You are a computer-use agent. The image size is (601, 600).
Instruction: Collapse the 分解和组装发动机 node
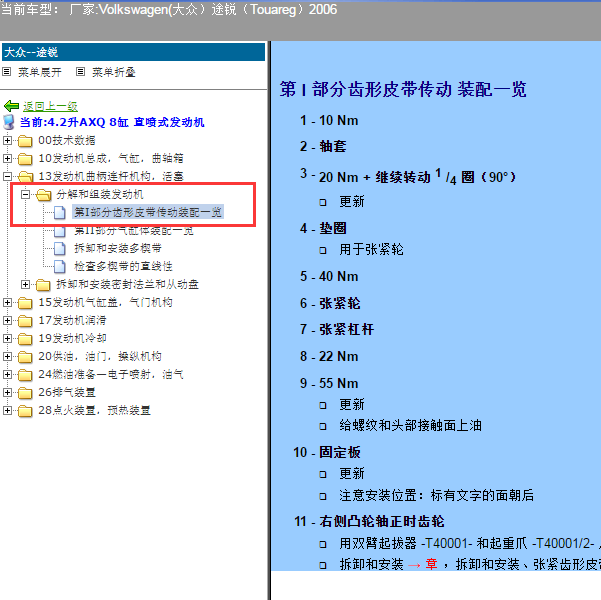25,194
